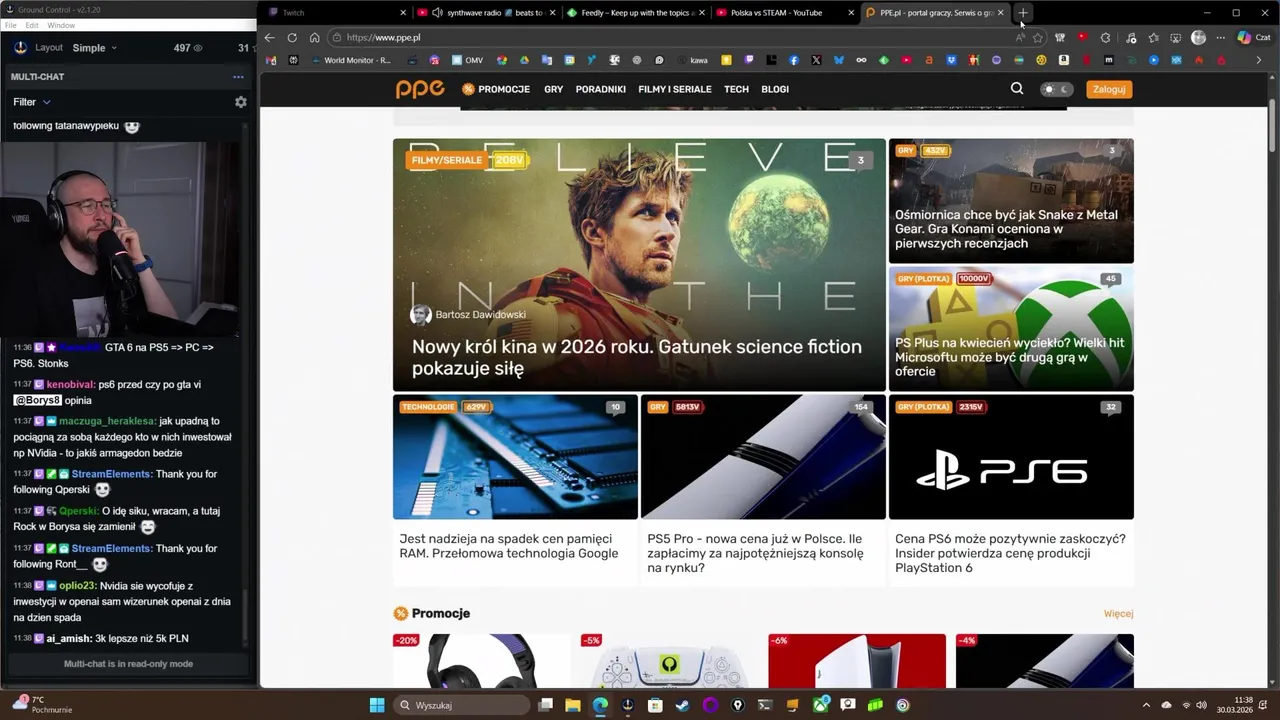1280x720 pixels.
Task: Add page to favorites with star icon
Action: click(1038, 38)
